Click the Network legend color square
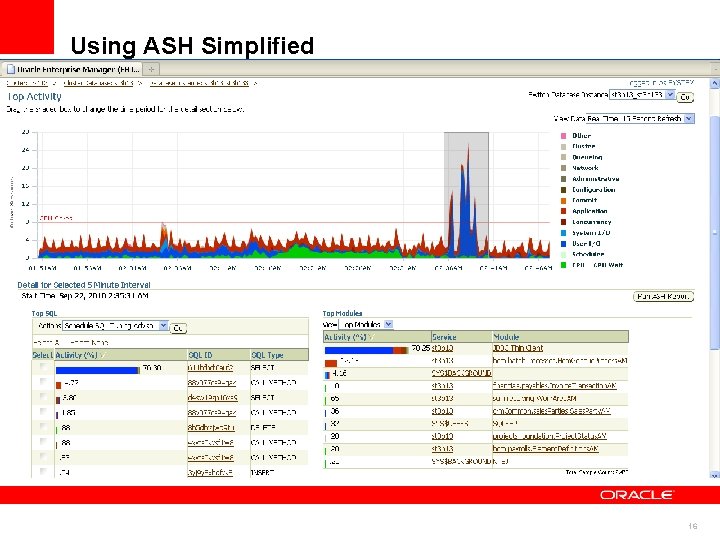 point(563,168)
